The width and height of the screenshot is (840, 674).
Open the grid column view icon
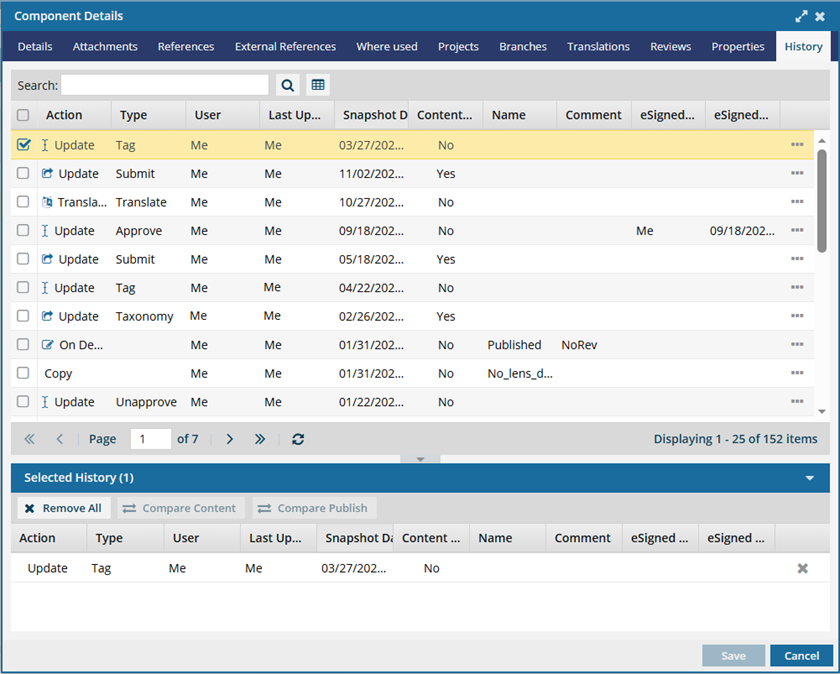pos(318,86)
